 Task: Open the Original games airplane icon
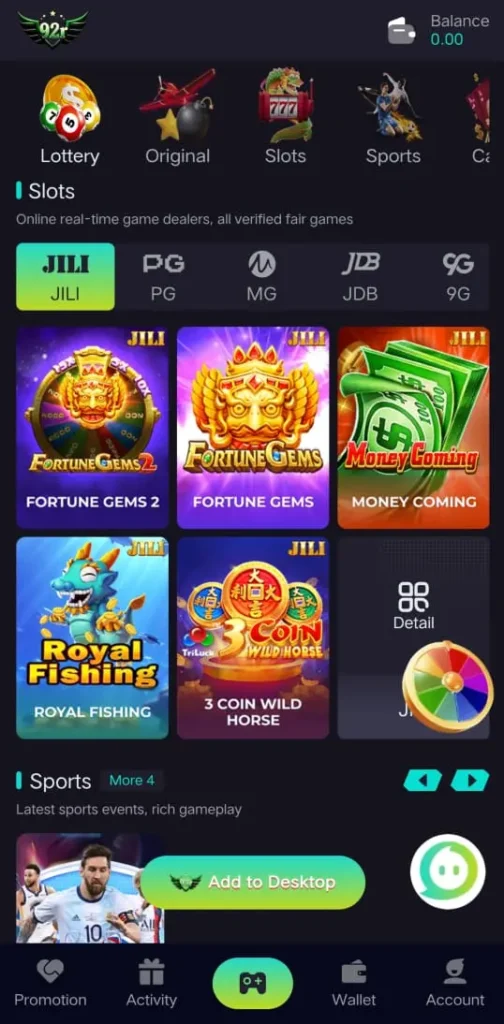click(177, 104)
